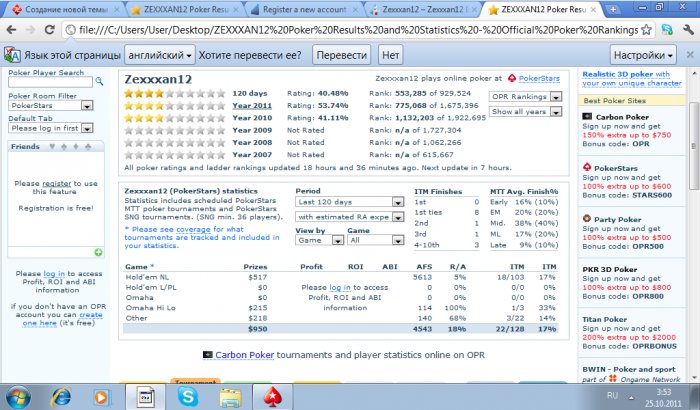Click page vertical scrollbar
This screenshot has width=700, height=410.
[694, 145]
